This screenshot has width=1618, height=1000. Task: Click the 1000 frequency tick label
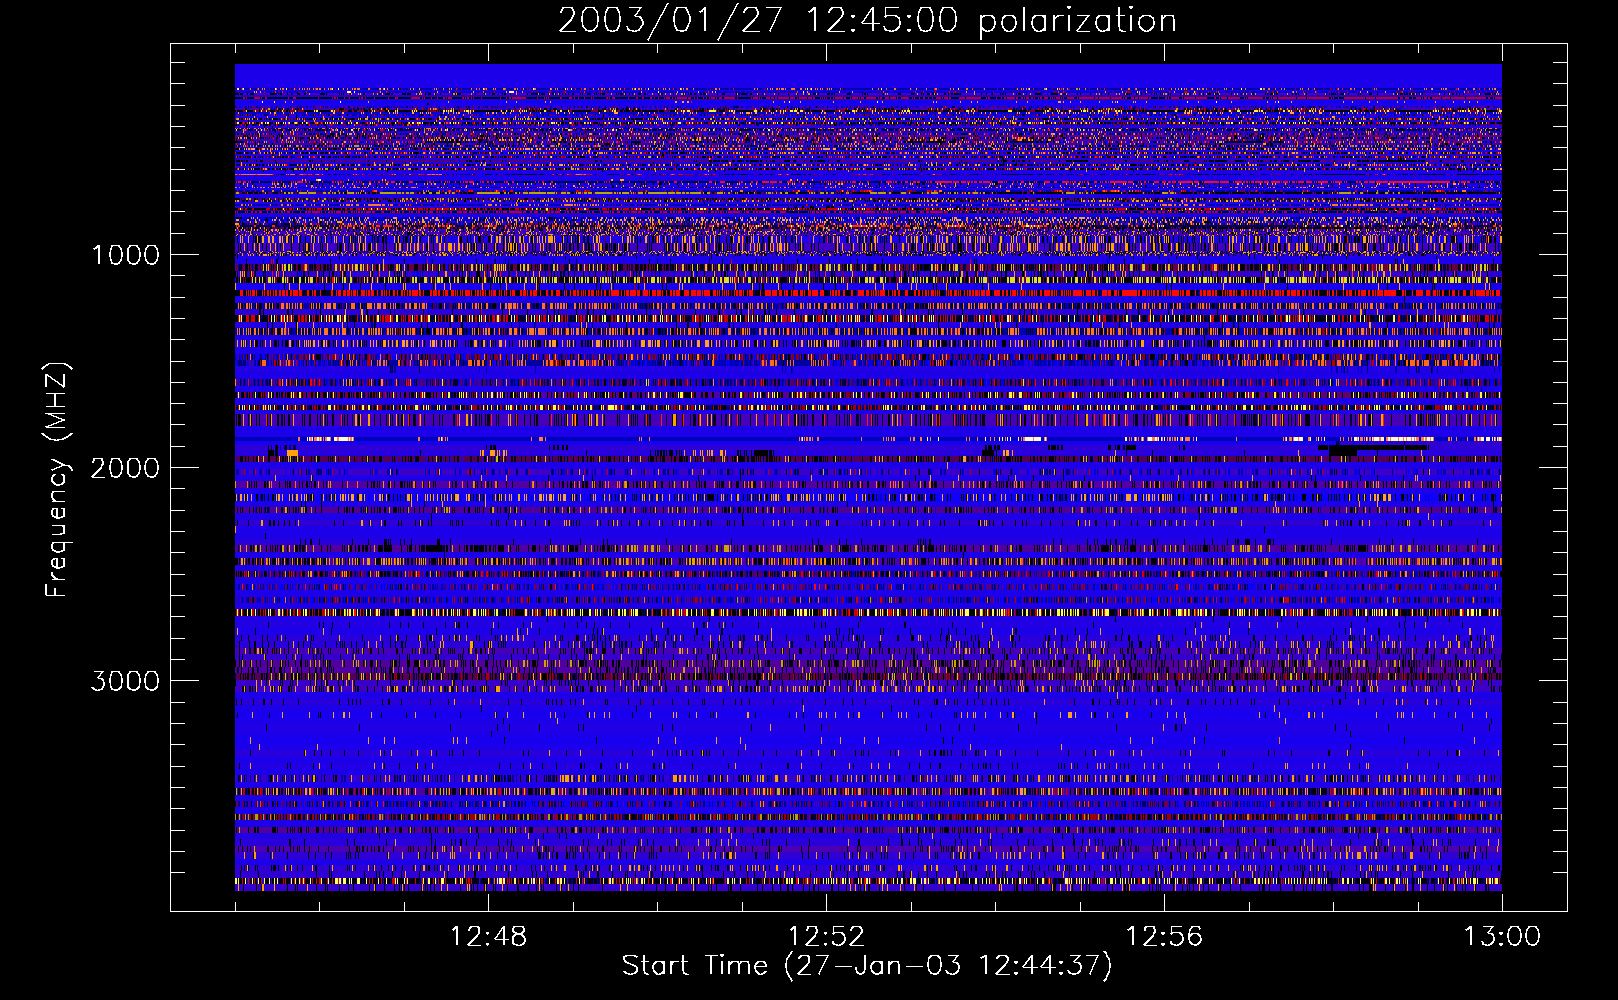(x=126, y=255)
